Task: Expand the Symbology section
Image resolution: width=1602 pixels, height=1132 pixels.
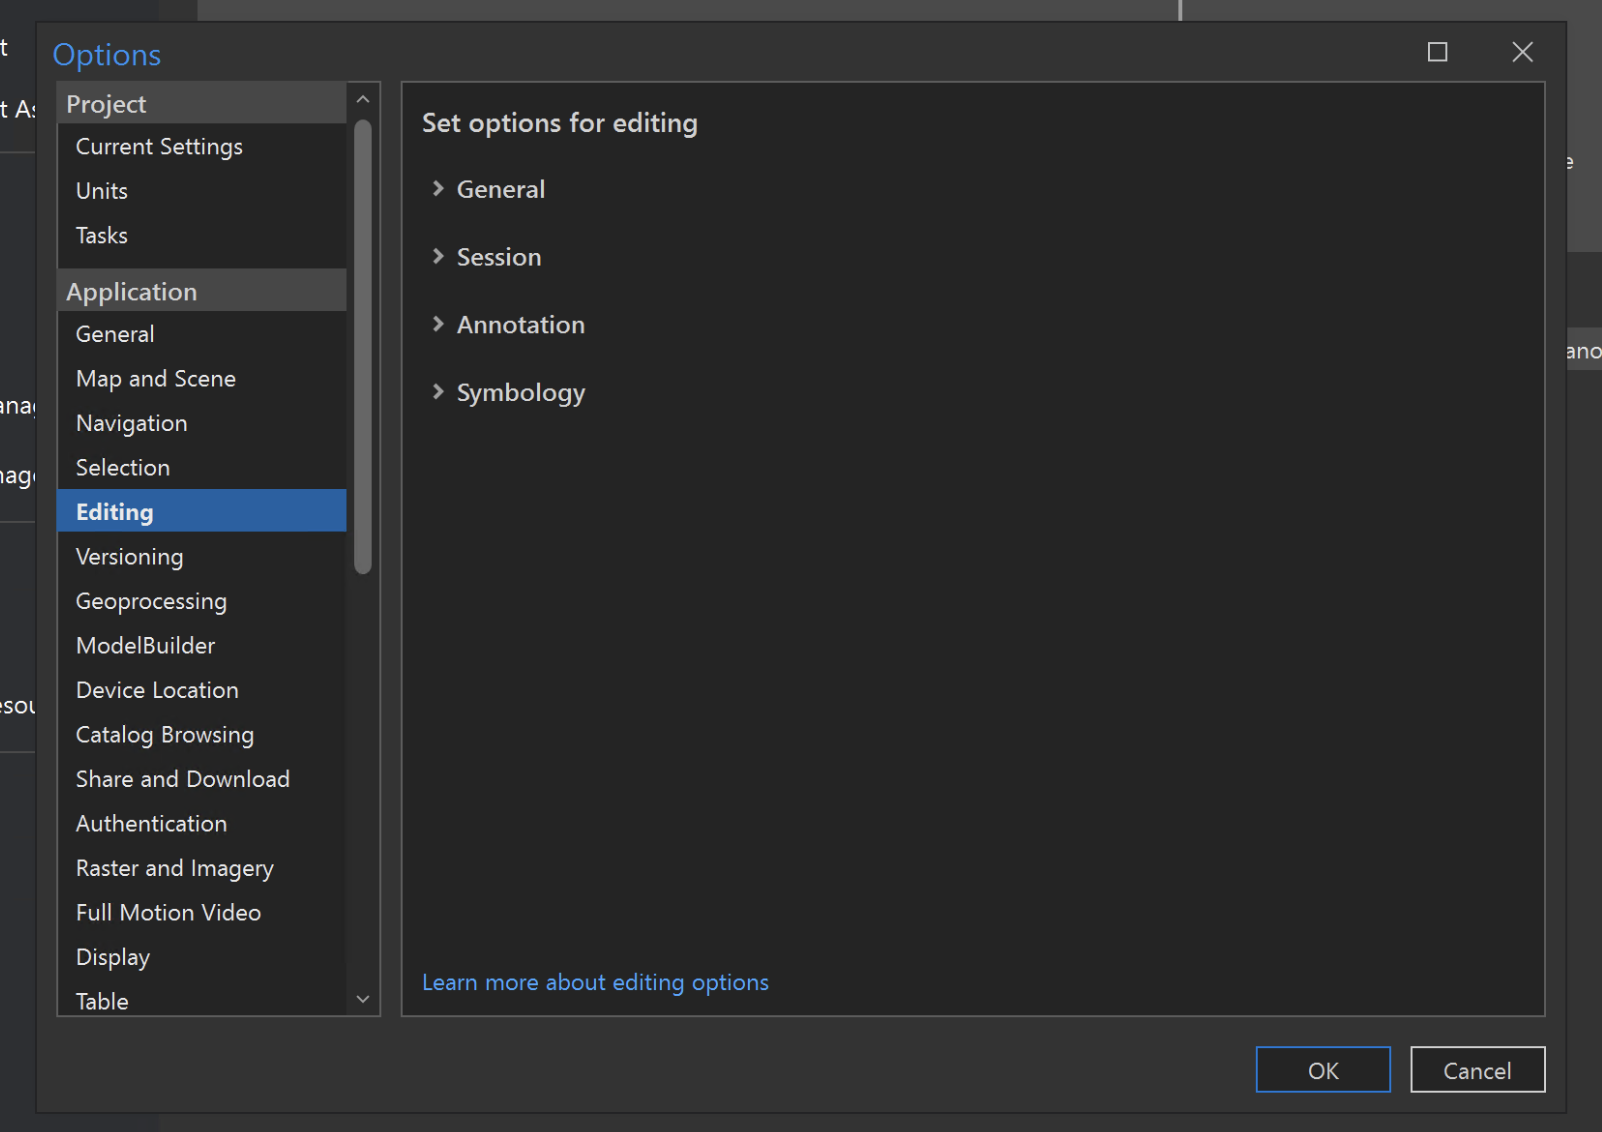Action: [520, 392]
